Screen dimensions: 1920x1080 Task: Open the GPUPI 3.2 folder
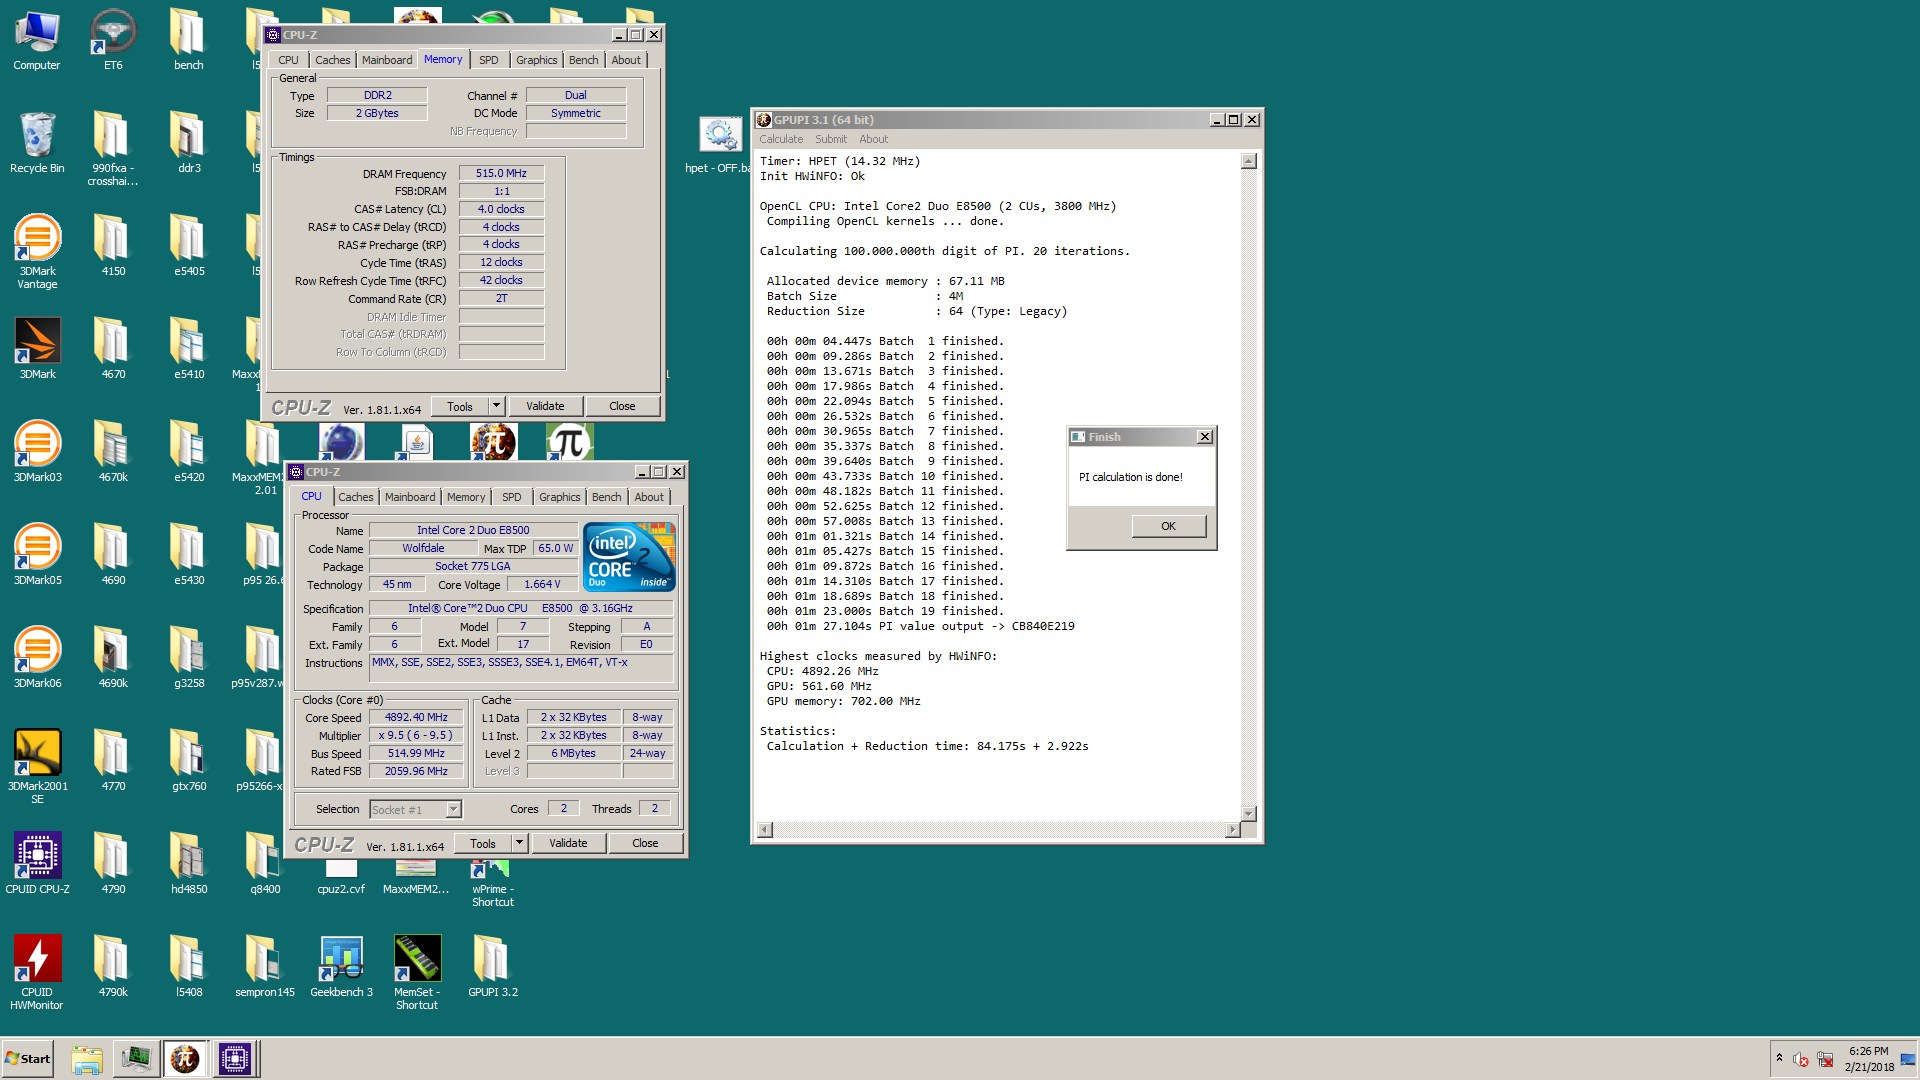pos(493,967)
